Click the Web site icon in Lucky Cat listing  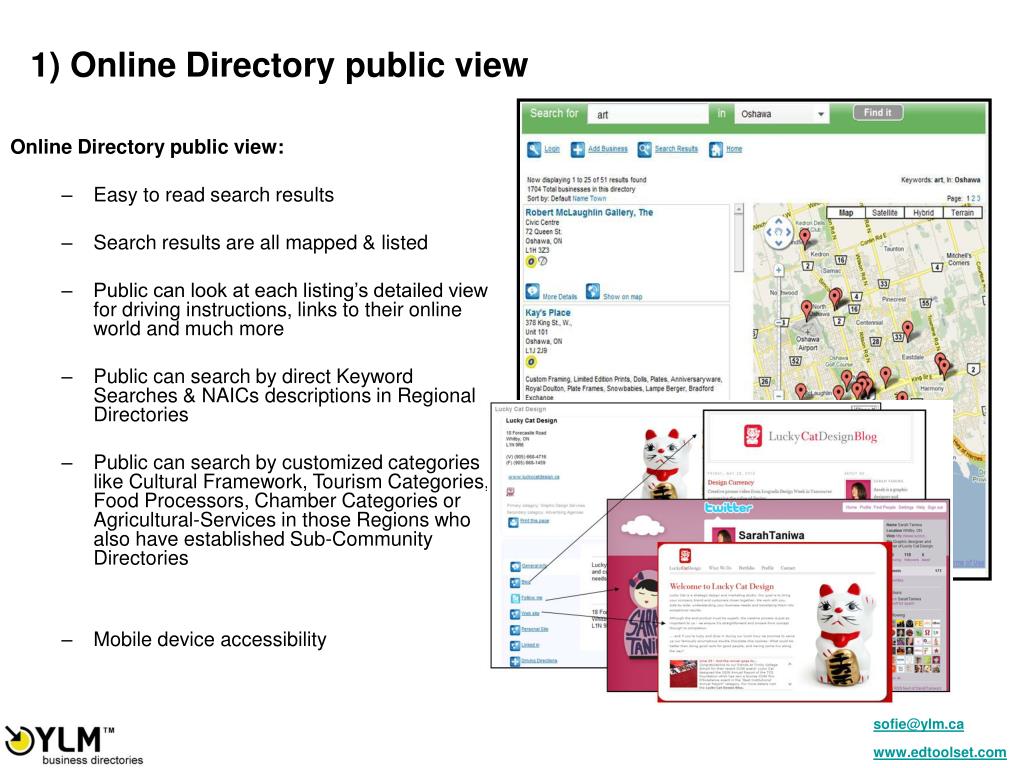(515, 614)
